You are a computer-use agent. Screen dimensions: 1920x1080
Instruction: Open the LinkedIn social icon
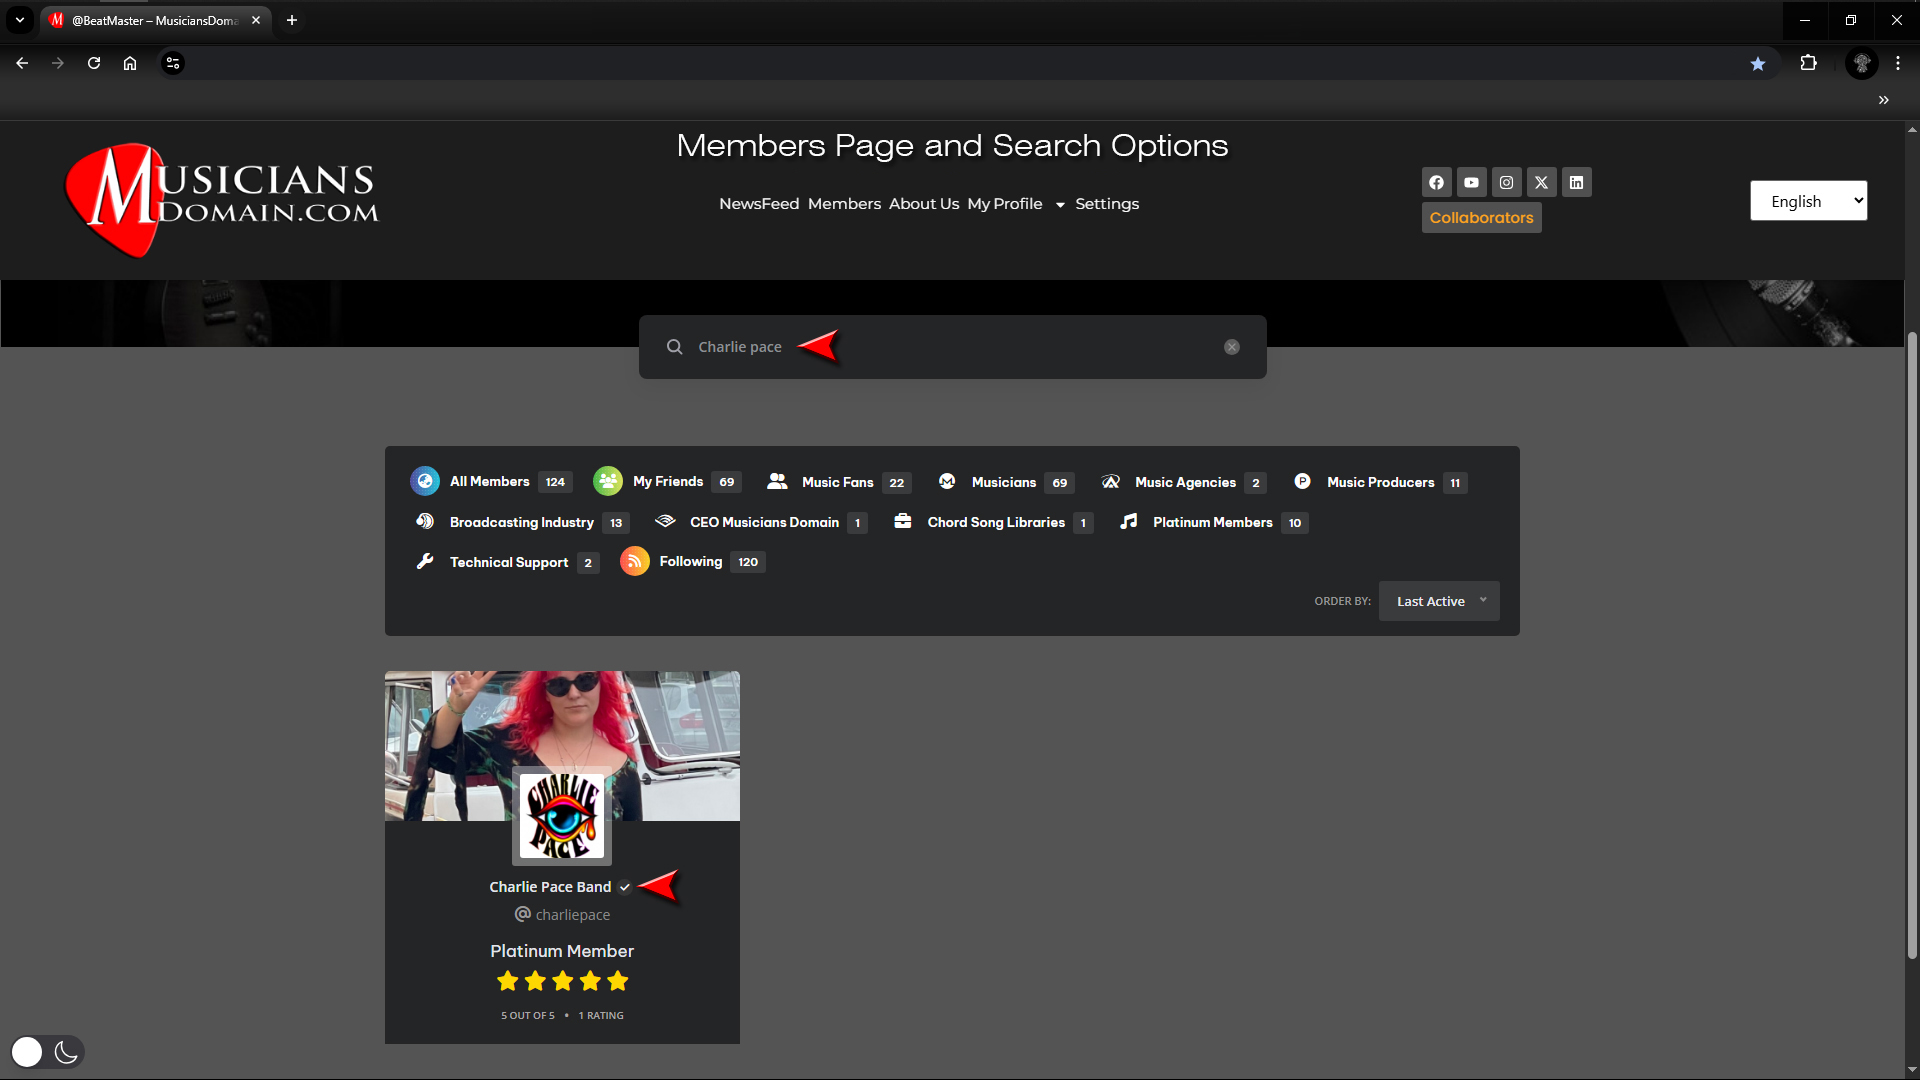tap(1576, 182)
